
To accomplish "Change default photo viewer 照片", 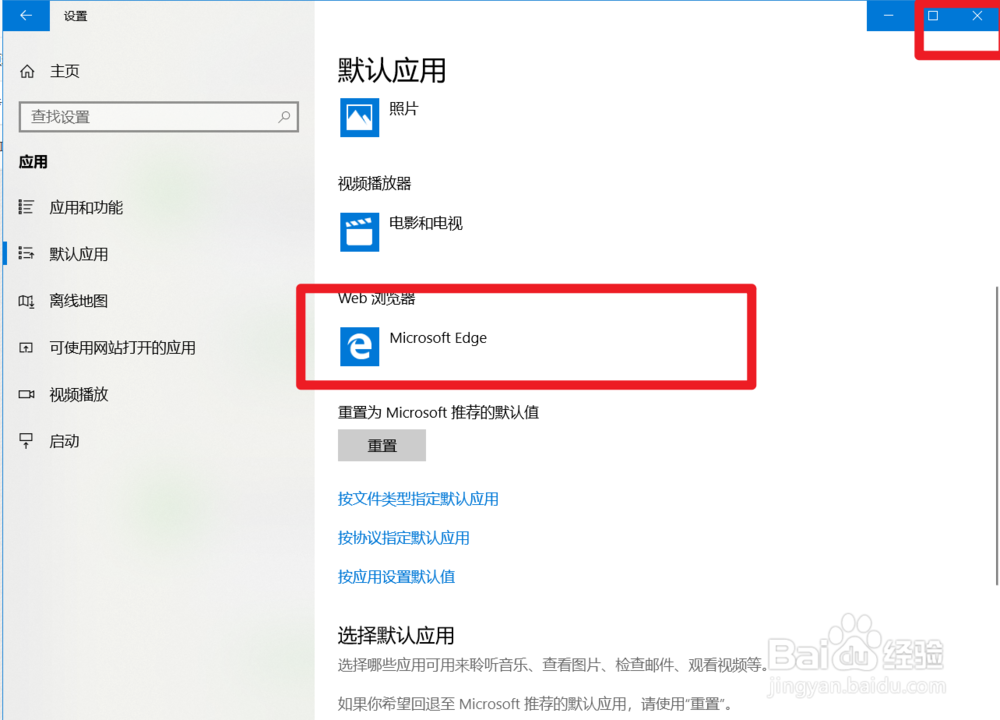I will 404,109.
